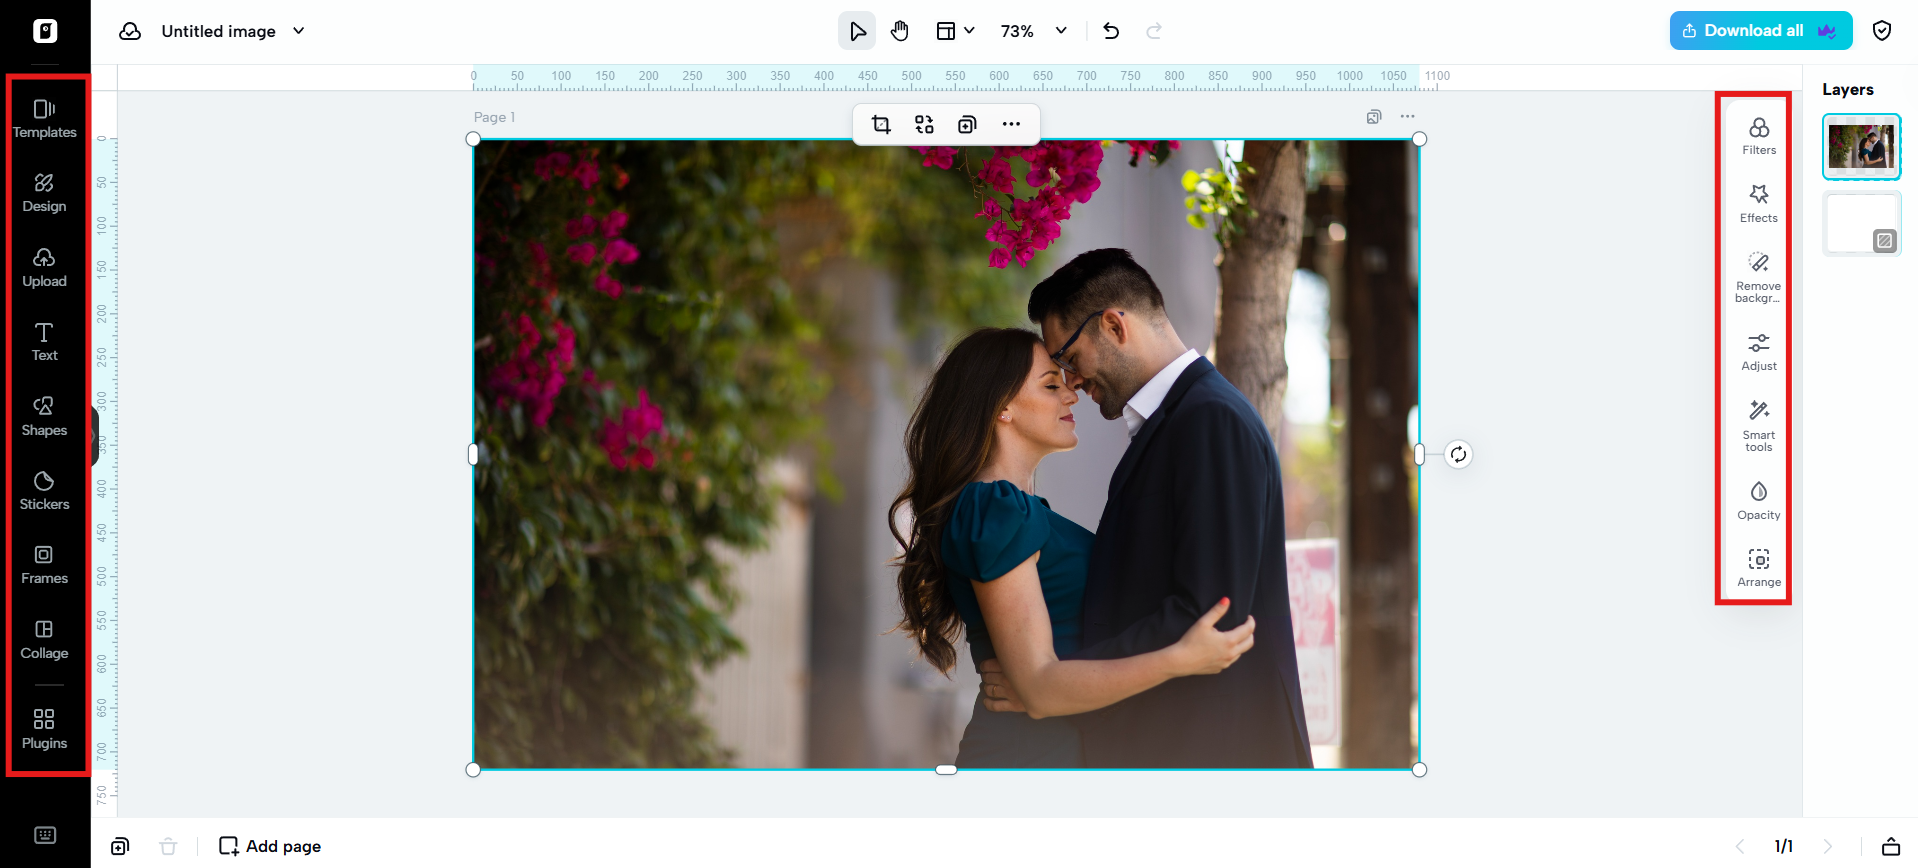Toggle the page lock icon at bottom right
1918x868 pixels.
(x=1890, y=846)
